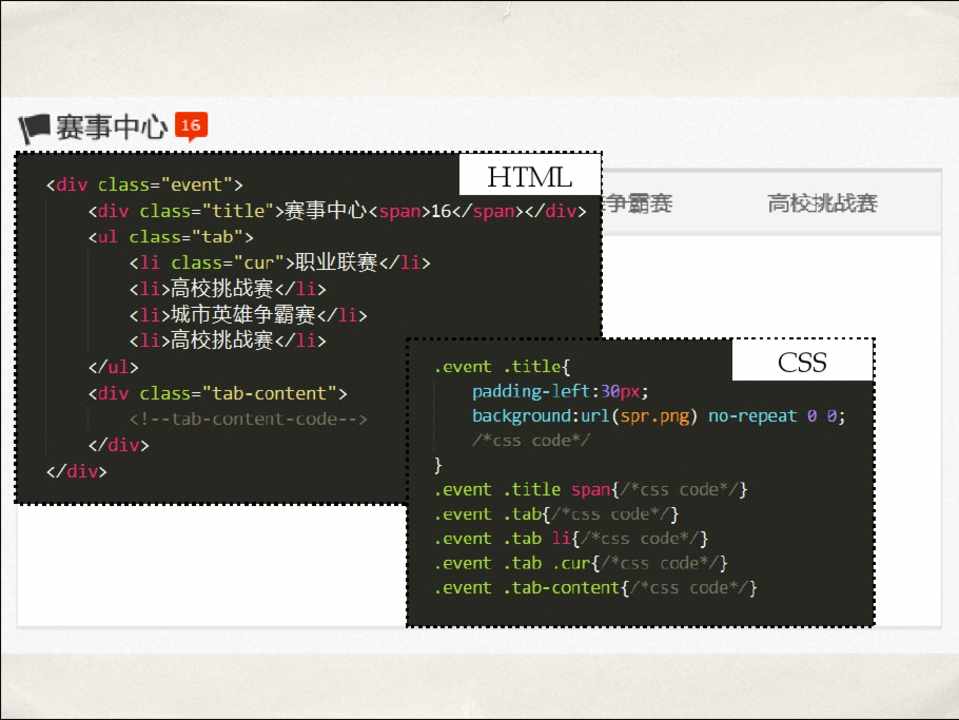This screenshot has height=720, width=959.
Task: Click the .event .title span rule
Action: click(590, 489)
